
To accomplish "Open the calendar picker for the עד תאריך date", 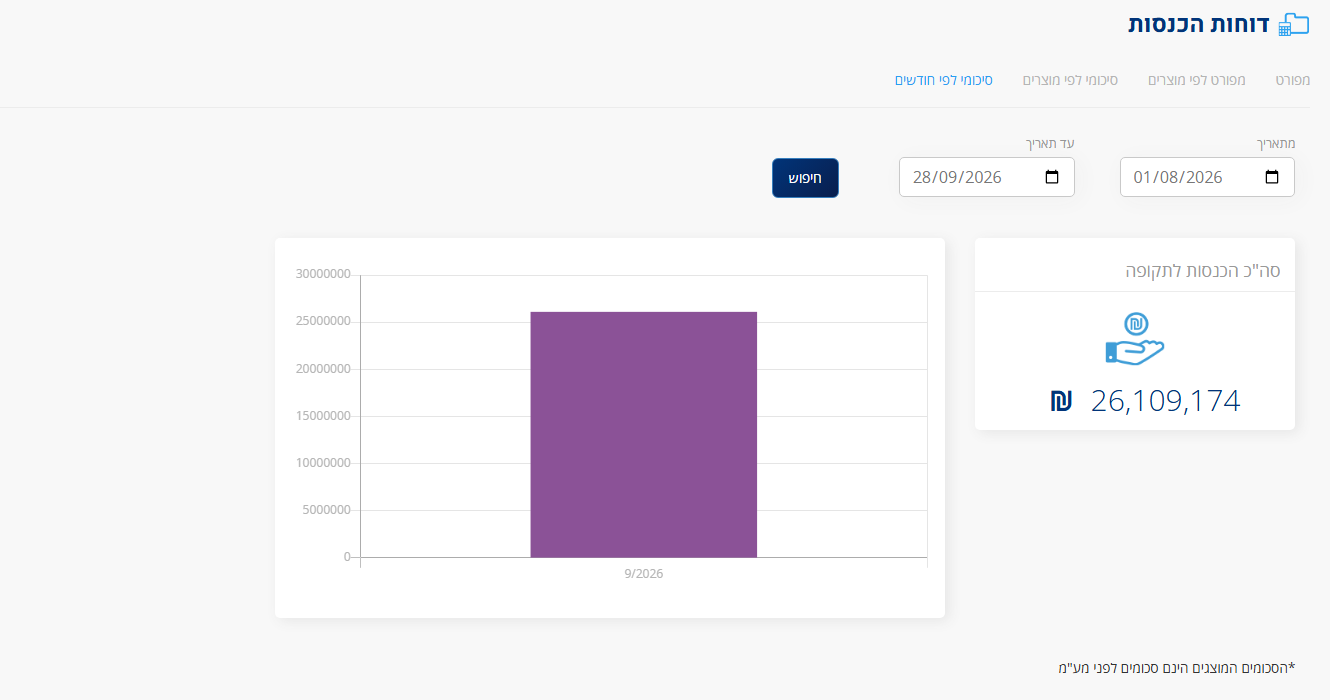I will pos(1052,177).
